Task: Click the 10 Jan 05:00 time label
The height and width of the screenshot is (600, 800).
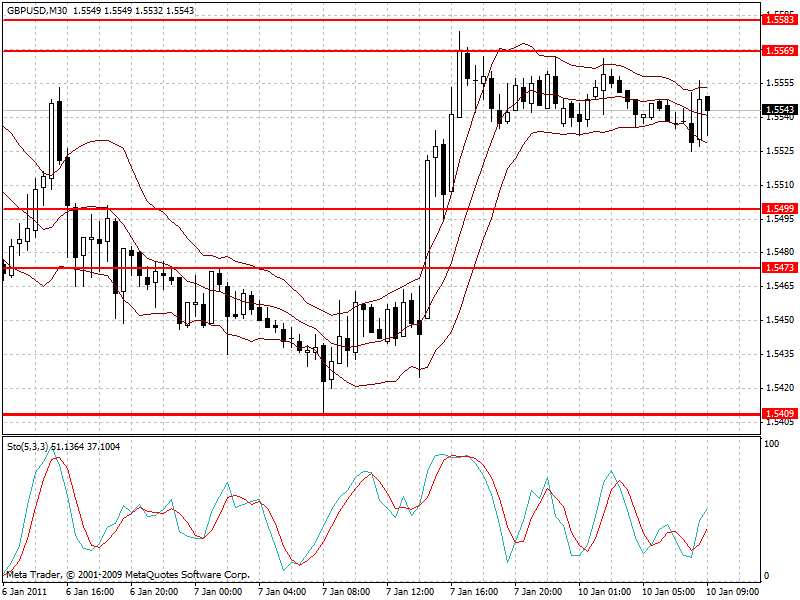Action: [668, 592]
